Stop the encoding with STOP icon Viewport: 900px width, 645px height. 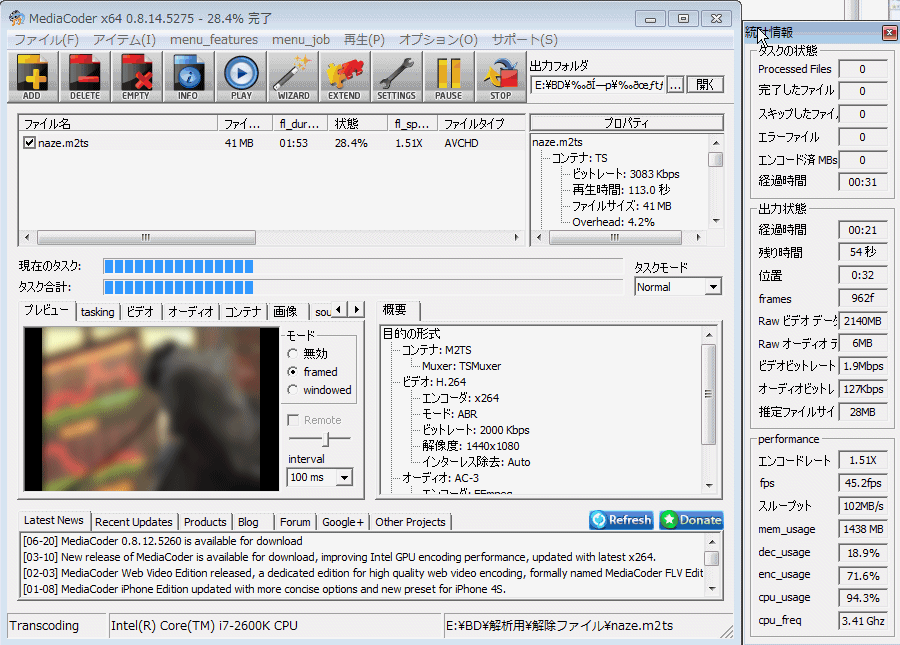pyautogui.click(x=500, y=76)
